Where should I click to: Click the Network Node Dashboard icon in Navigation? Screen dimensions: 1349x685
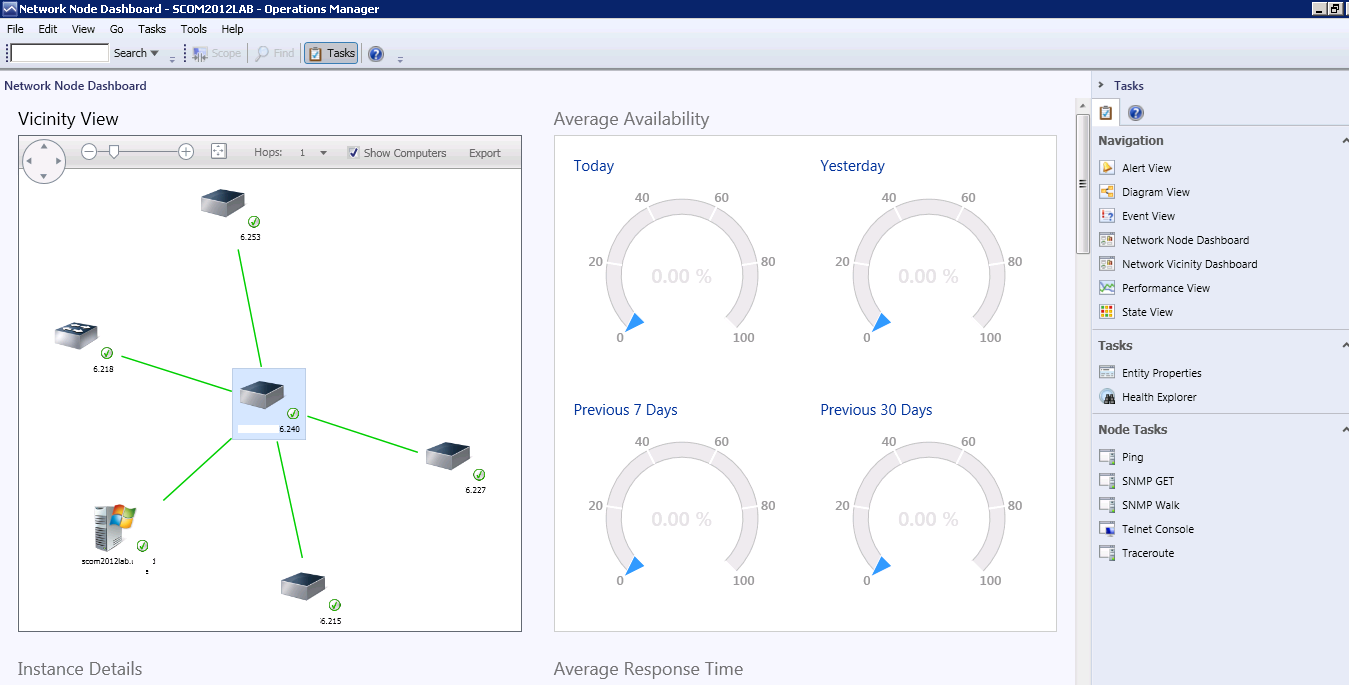1106,240
